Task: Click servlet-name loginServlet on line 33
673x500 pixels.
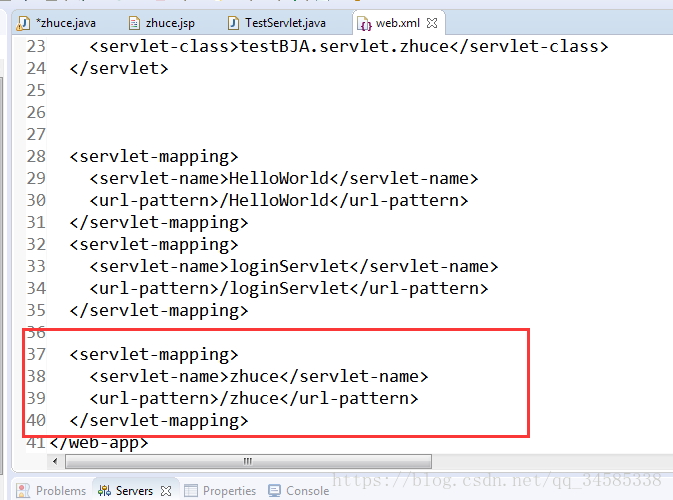Action: point(294,266)
